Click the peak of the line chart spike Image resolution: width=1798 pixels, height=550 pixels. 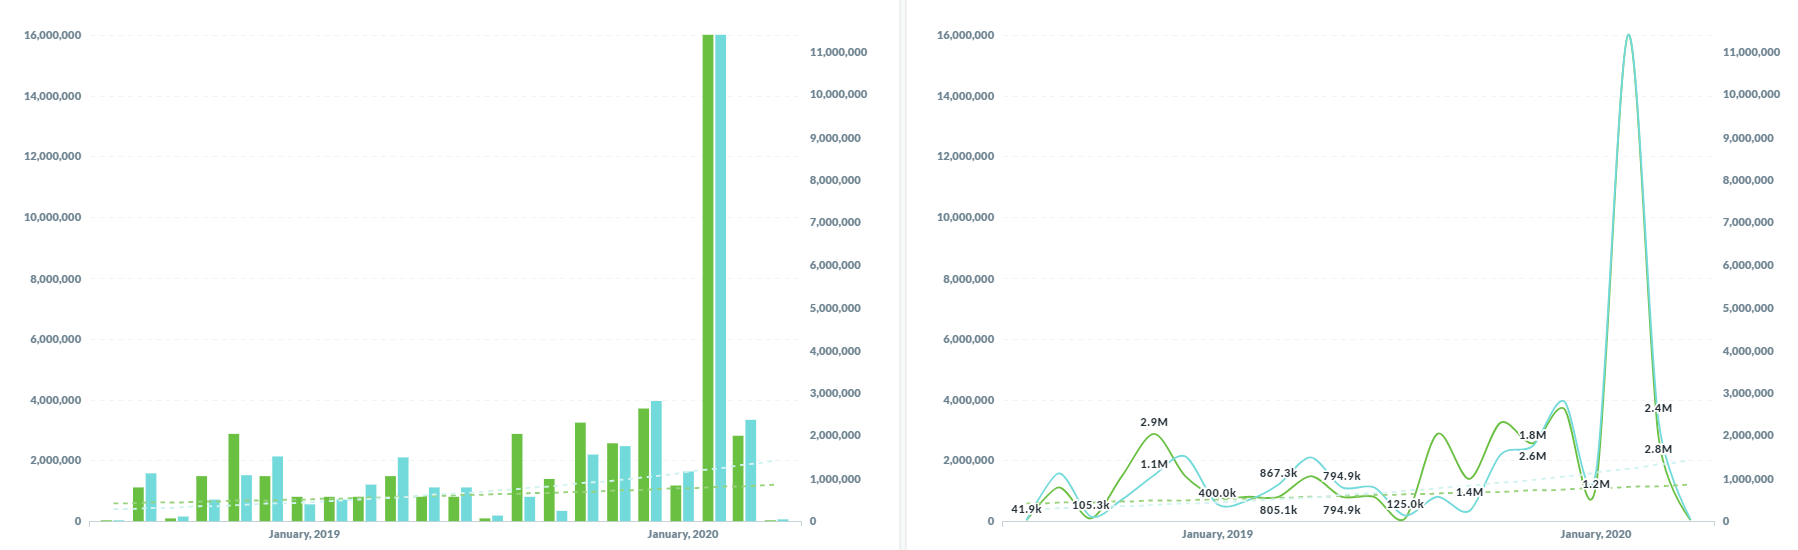pos(1628,36)
